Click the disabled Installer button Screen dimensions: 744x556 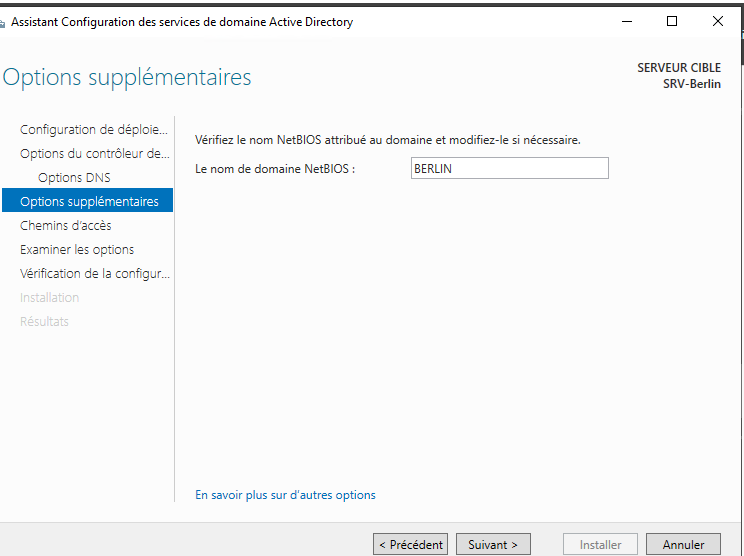pyautogui.click(x=600, y=545)
